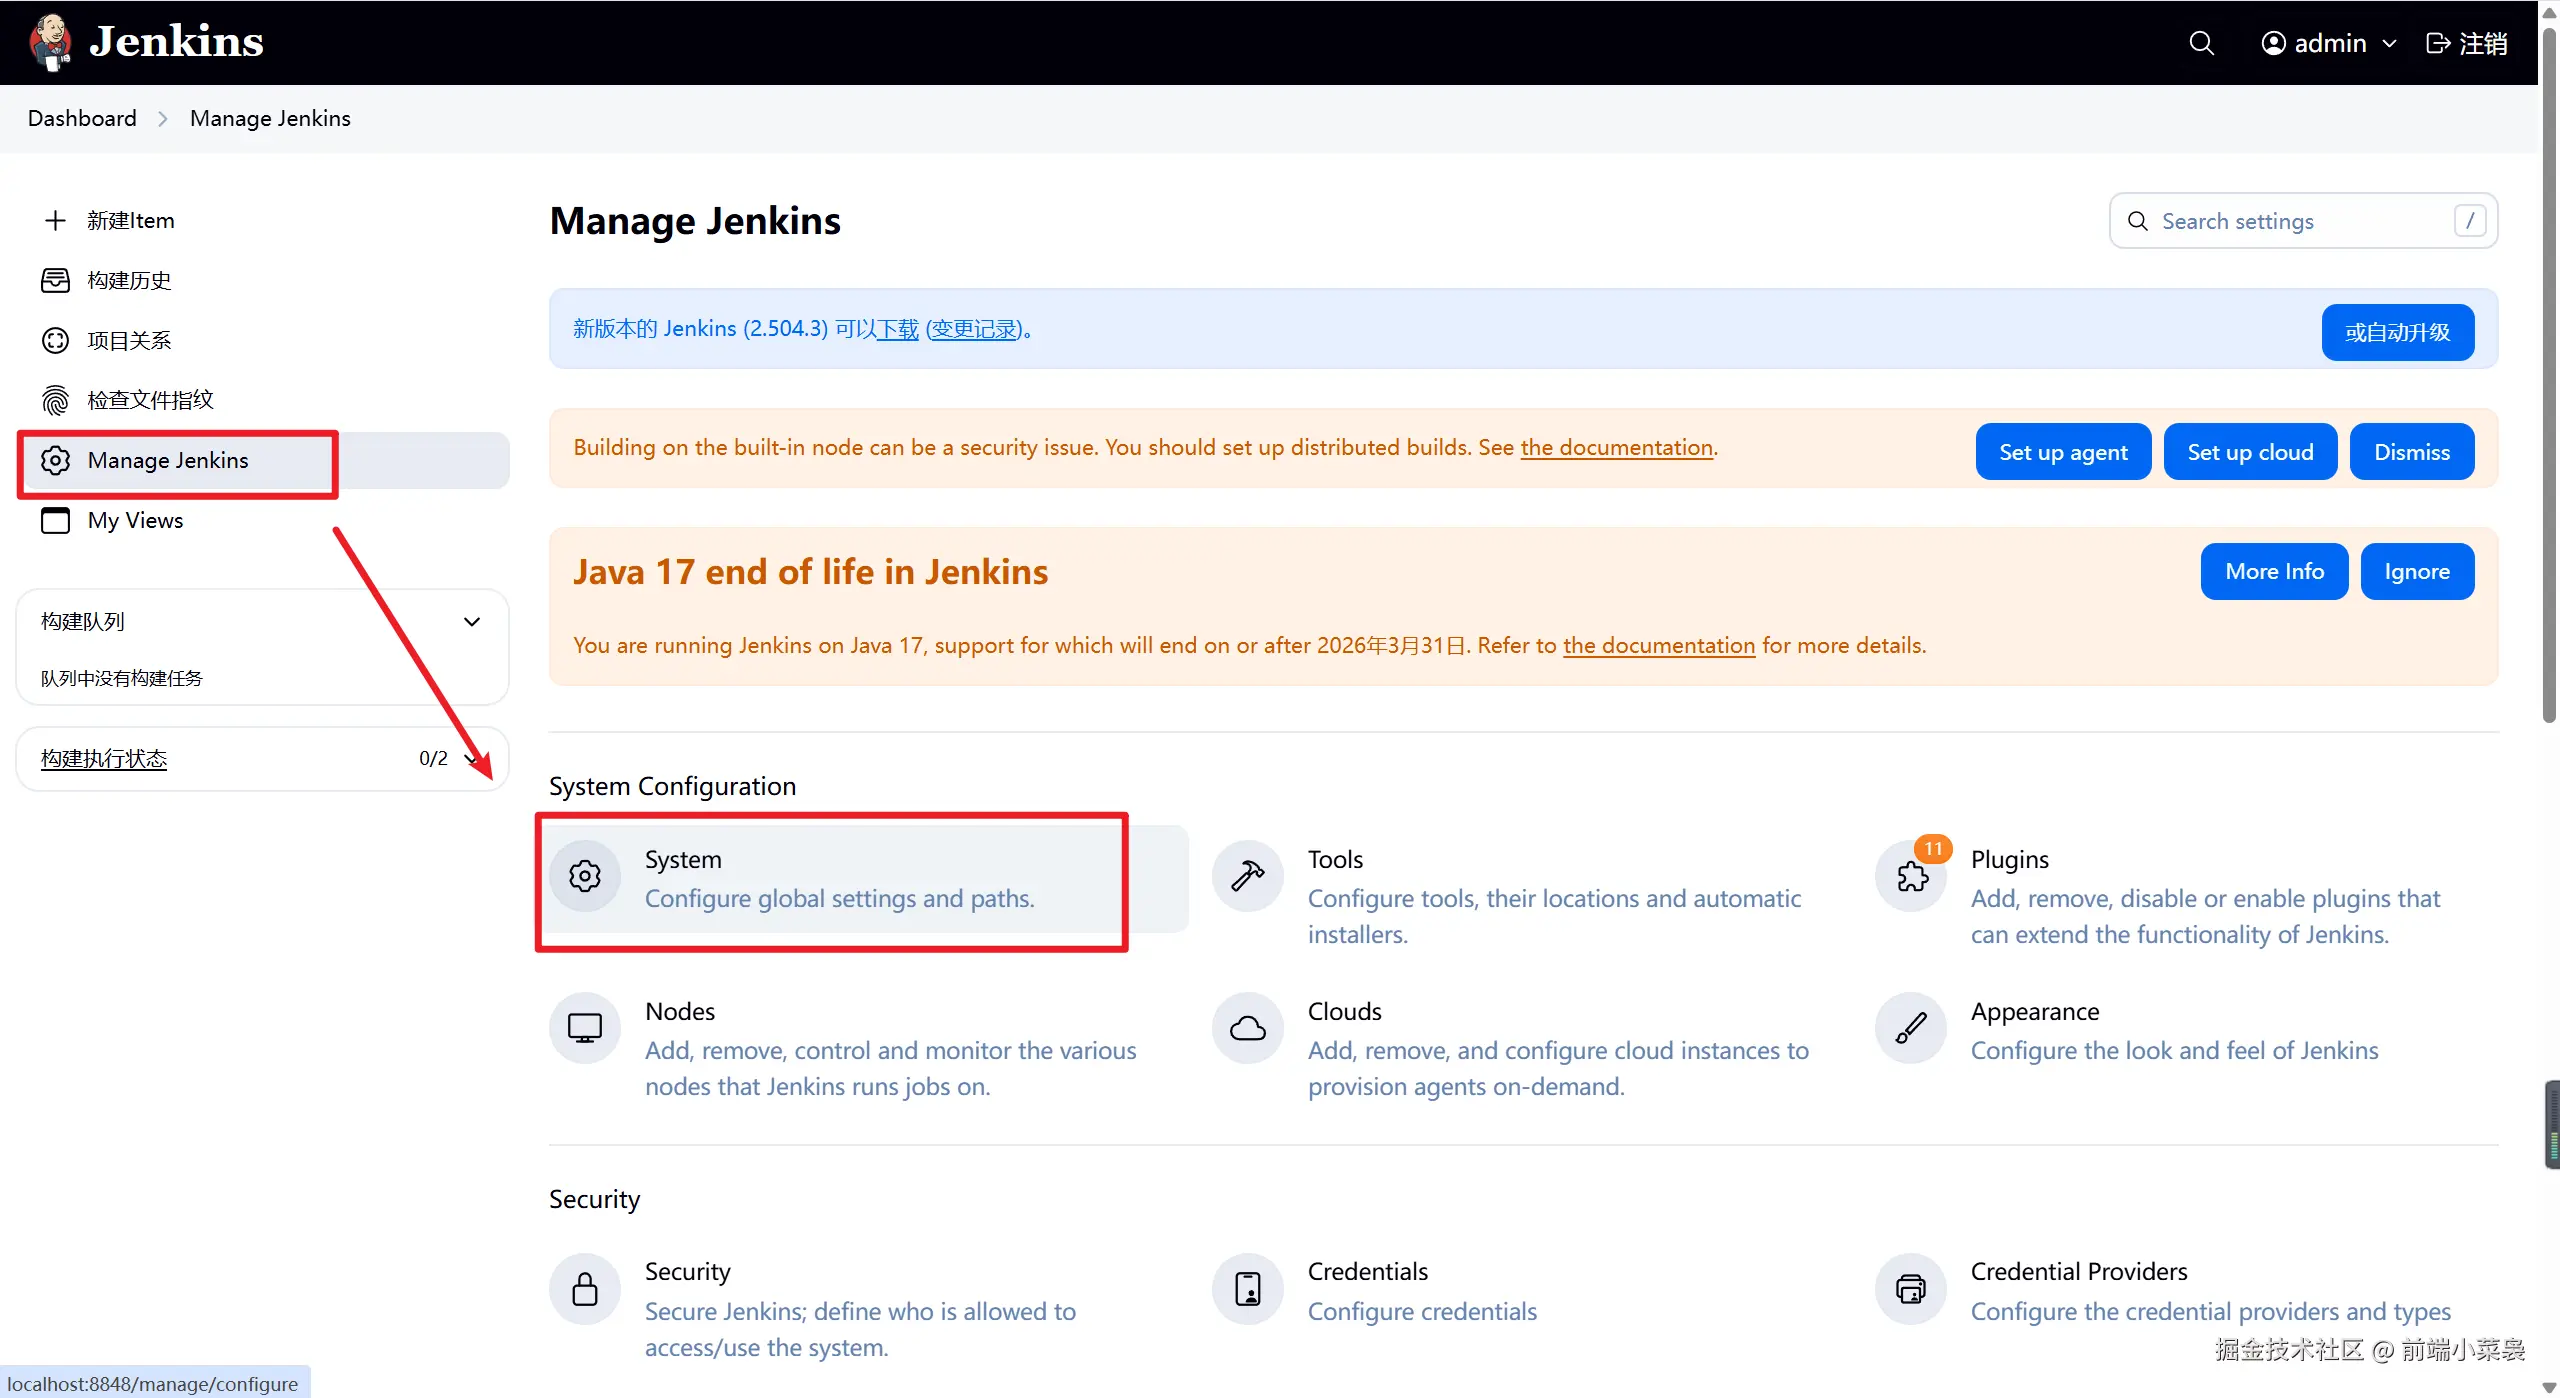Click the search magnifier icon in header

pyautogui.click(x=2201, y=43)
